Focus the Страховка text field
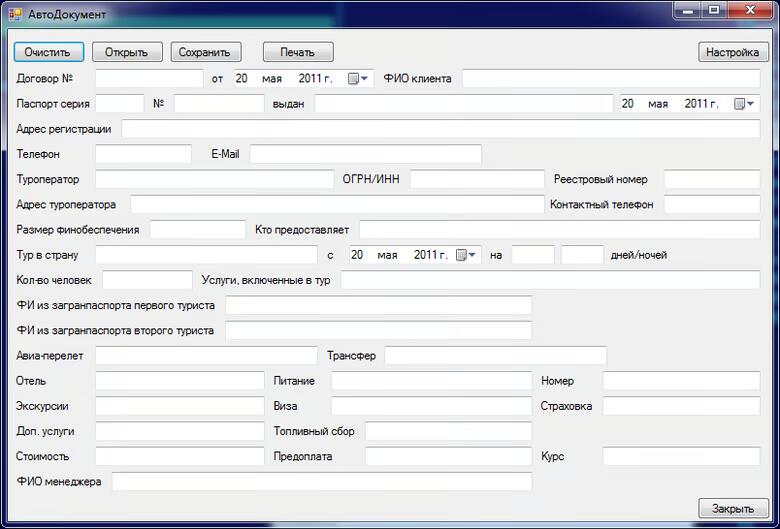The width and height of the screenshot is (780, 529). 681,406
